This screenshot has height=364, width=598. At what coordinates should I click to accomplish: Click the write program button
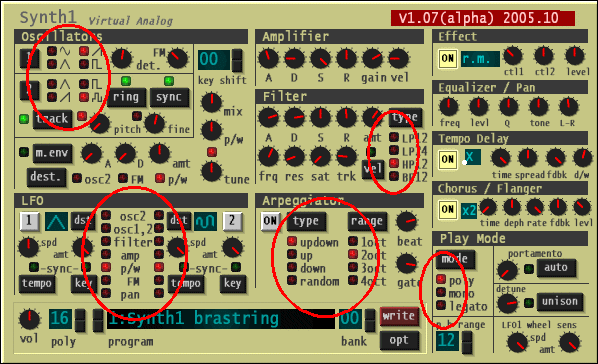[x=399, y=316]
